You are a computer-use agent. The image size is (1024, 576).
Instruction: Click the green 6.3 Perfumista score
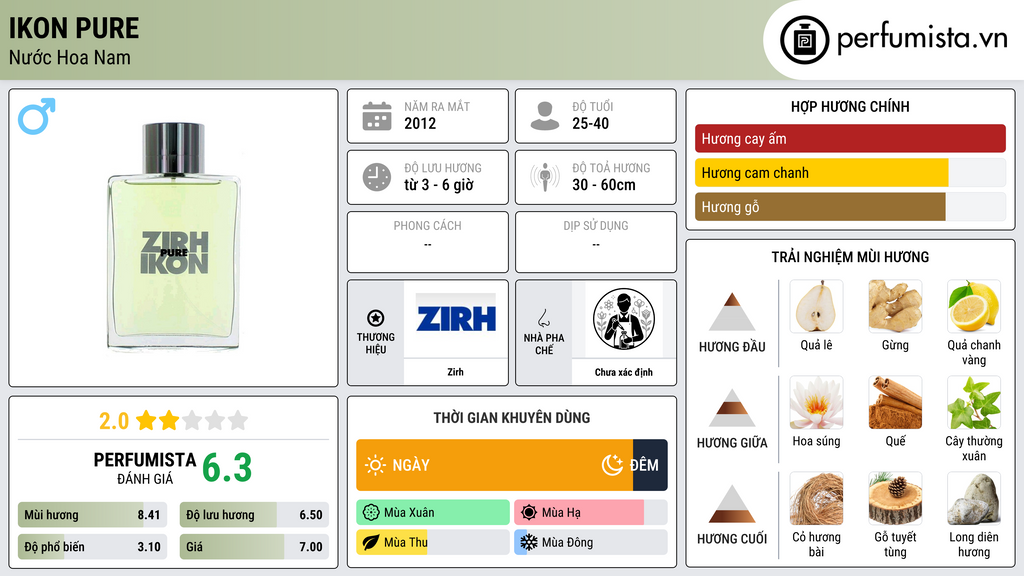click(227, 468)
